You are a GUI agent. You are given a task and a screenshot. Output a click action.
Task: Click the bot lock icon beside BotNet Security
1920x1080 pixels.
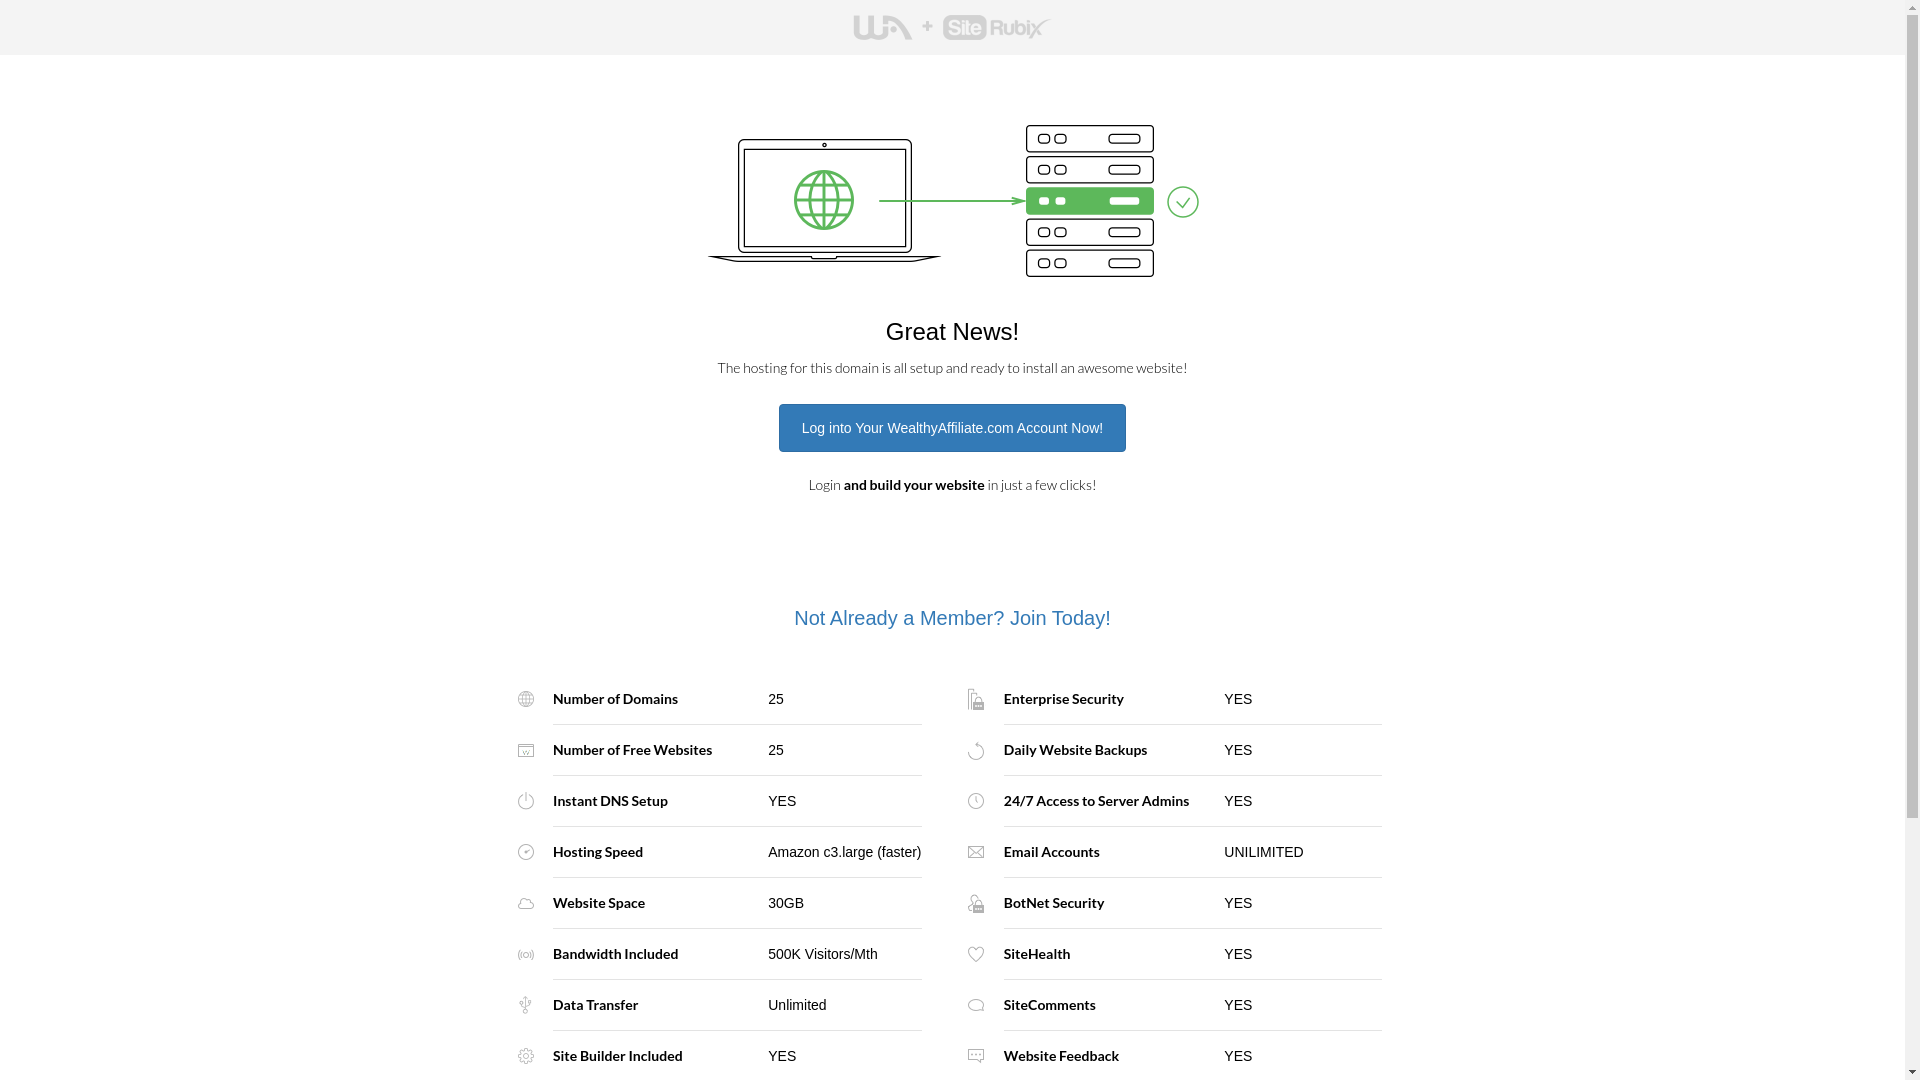tap(976, 903)
